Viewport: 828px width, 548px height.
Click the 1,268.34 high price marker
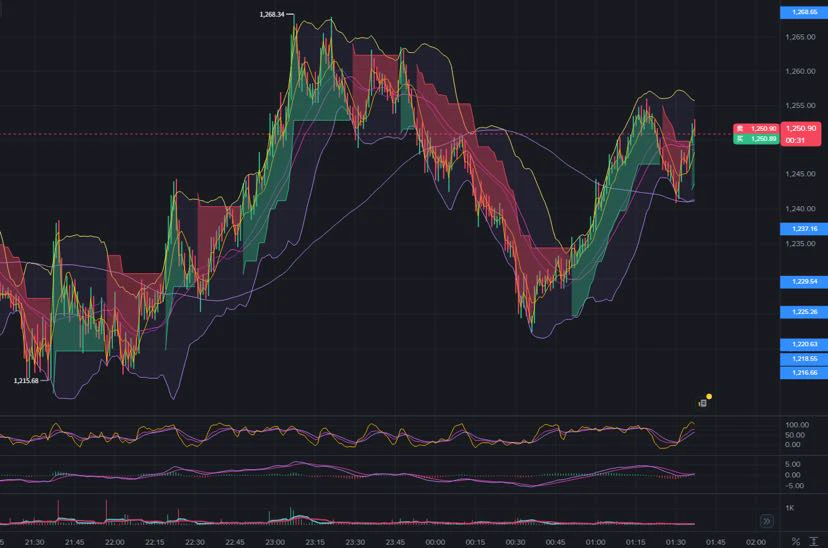[x=272, y=14]
